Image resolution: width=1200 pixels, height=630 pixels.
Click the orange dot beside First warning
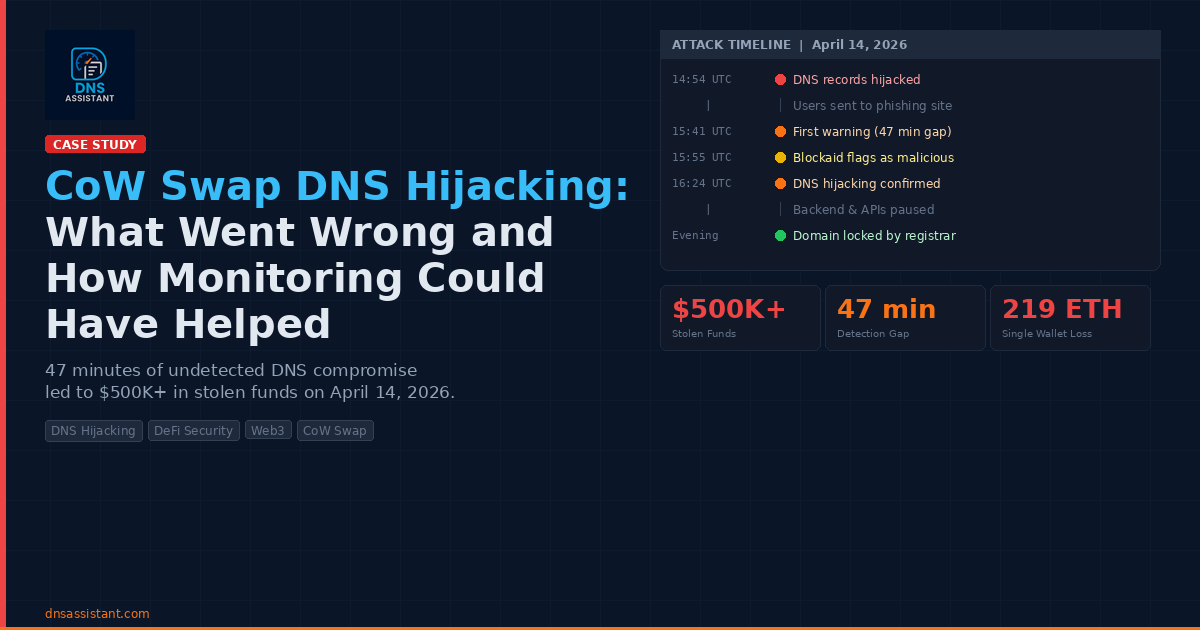[780, 132]
